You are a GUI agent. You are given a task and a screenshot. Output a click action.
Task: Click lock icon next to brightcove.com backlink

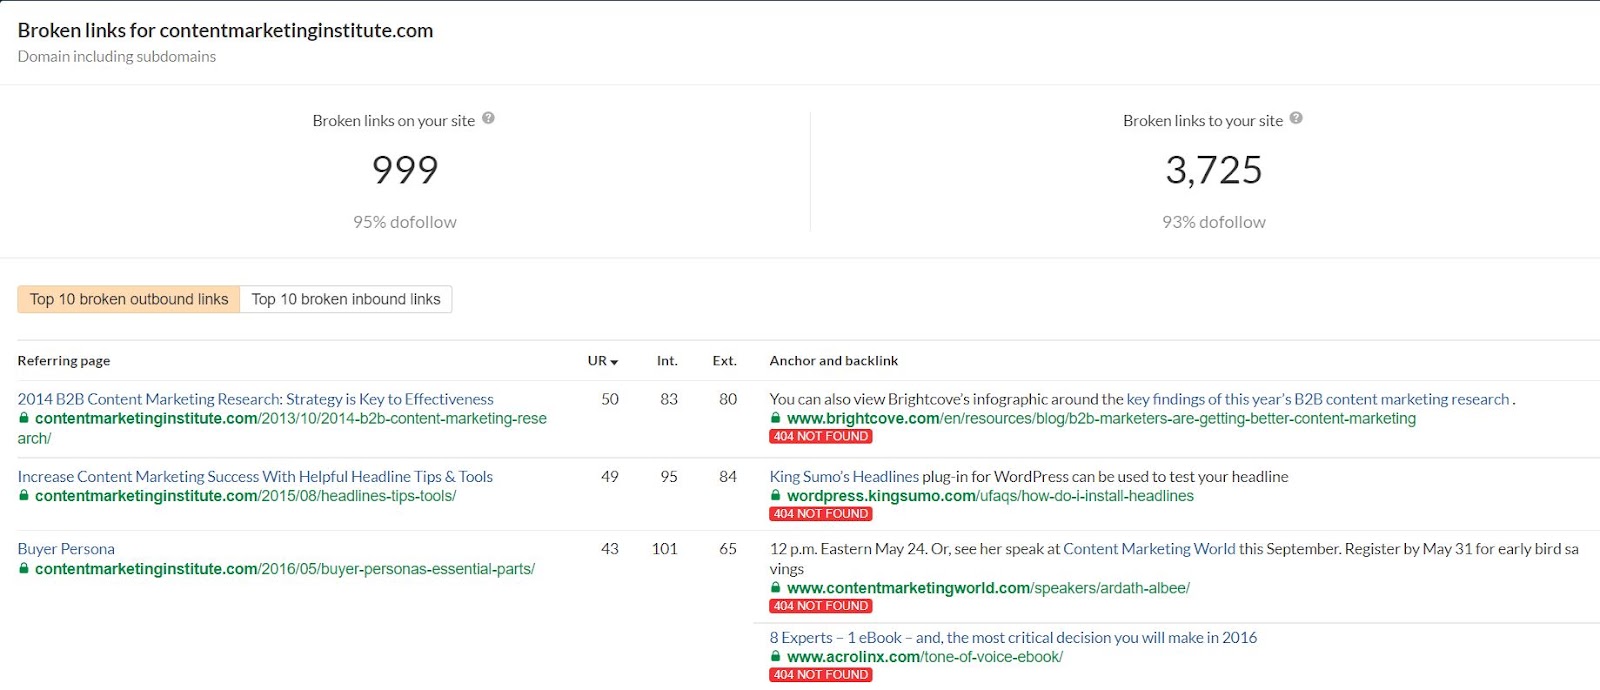pos(775,418)
